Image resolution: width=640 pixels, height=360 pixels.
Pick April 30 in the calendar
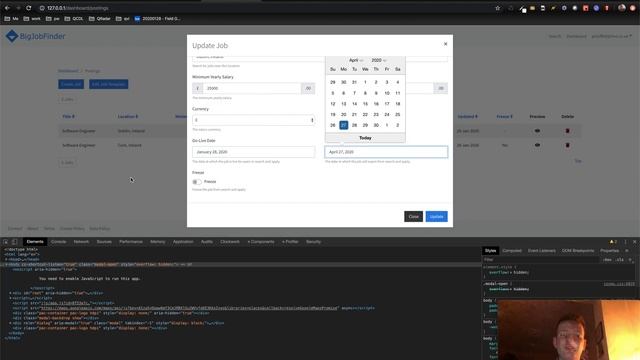[x=376, y=125]
